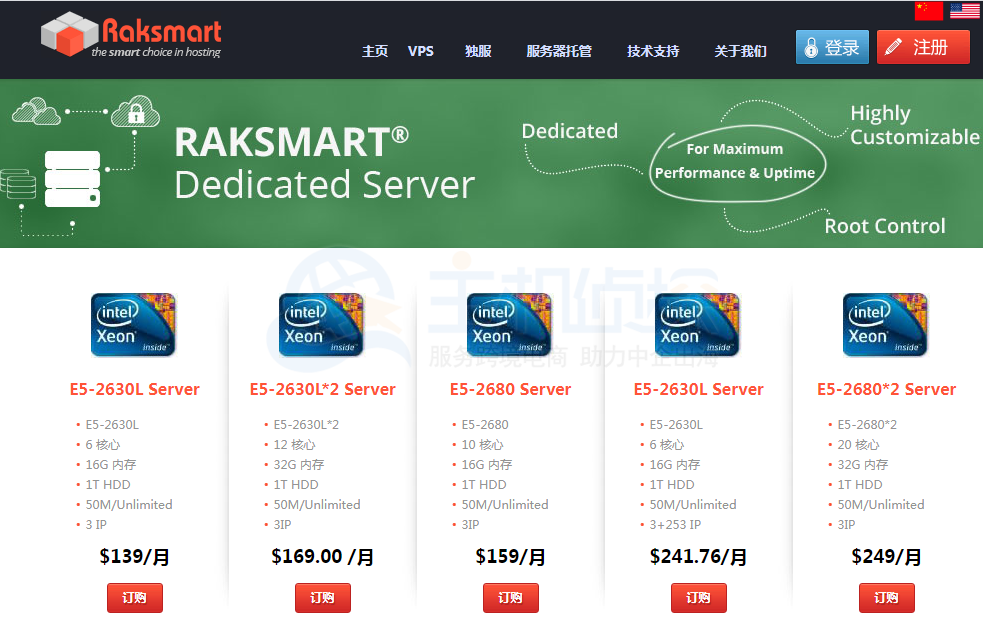The image size is (983, 624).
Task: Click Intel Xeon badge for E5-2680 Server
Action: point(510,325)
